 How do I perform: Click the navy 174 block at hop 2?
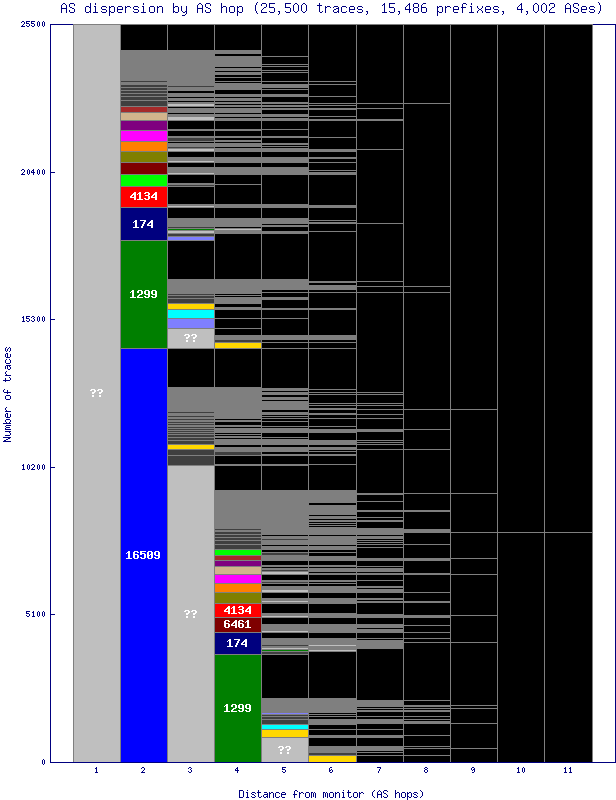coord(143,224)
